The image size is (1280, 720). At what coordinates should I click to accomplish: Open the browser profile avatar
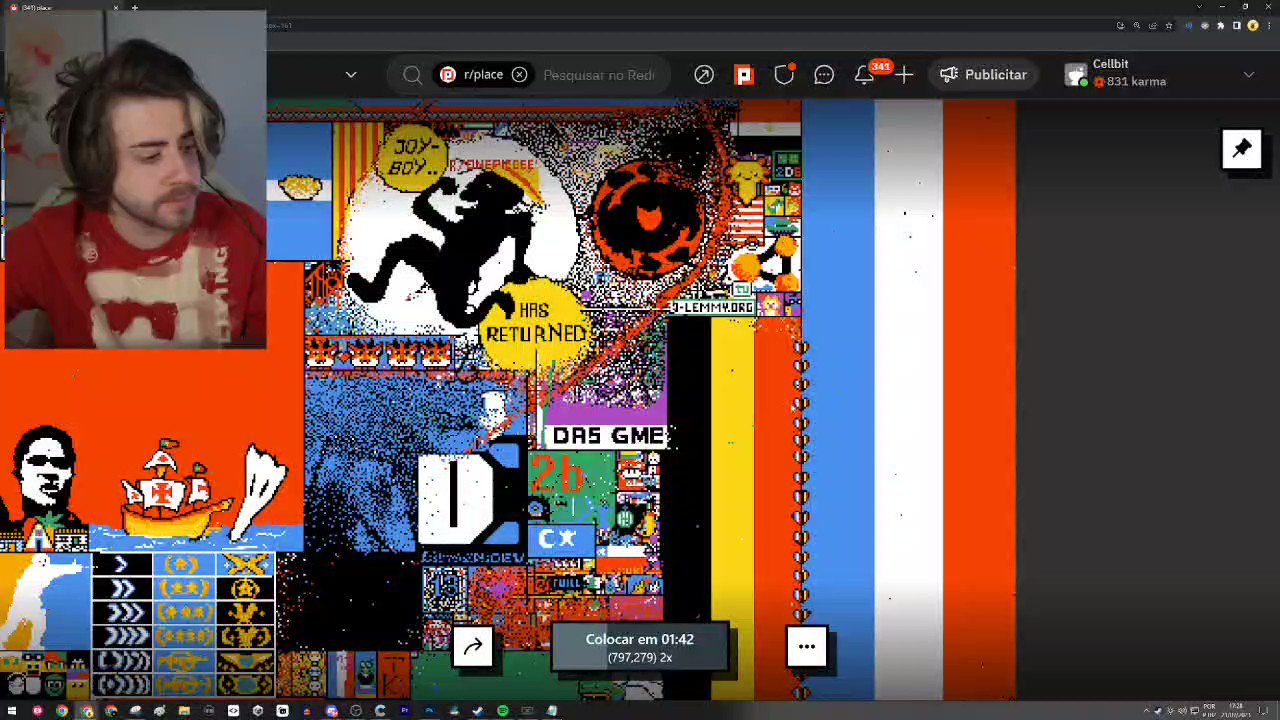tap(1253, 26)
